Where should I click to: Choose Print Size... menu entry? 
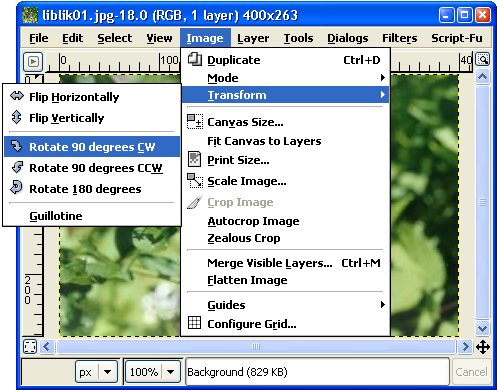(x=285, y=160)
